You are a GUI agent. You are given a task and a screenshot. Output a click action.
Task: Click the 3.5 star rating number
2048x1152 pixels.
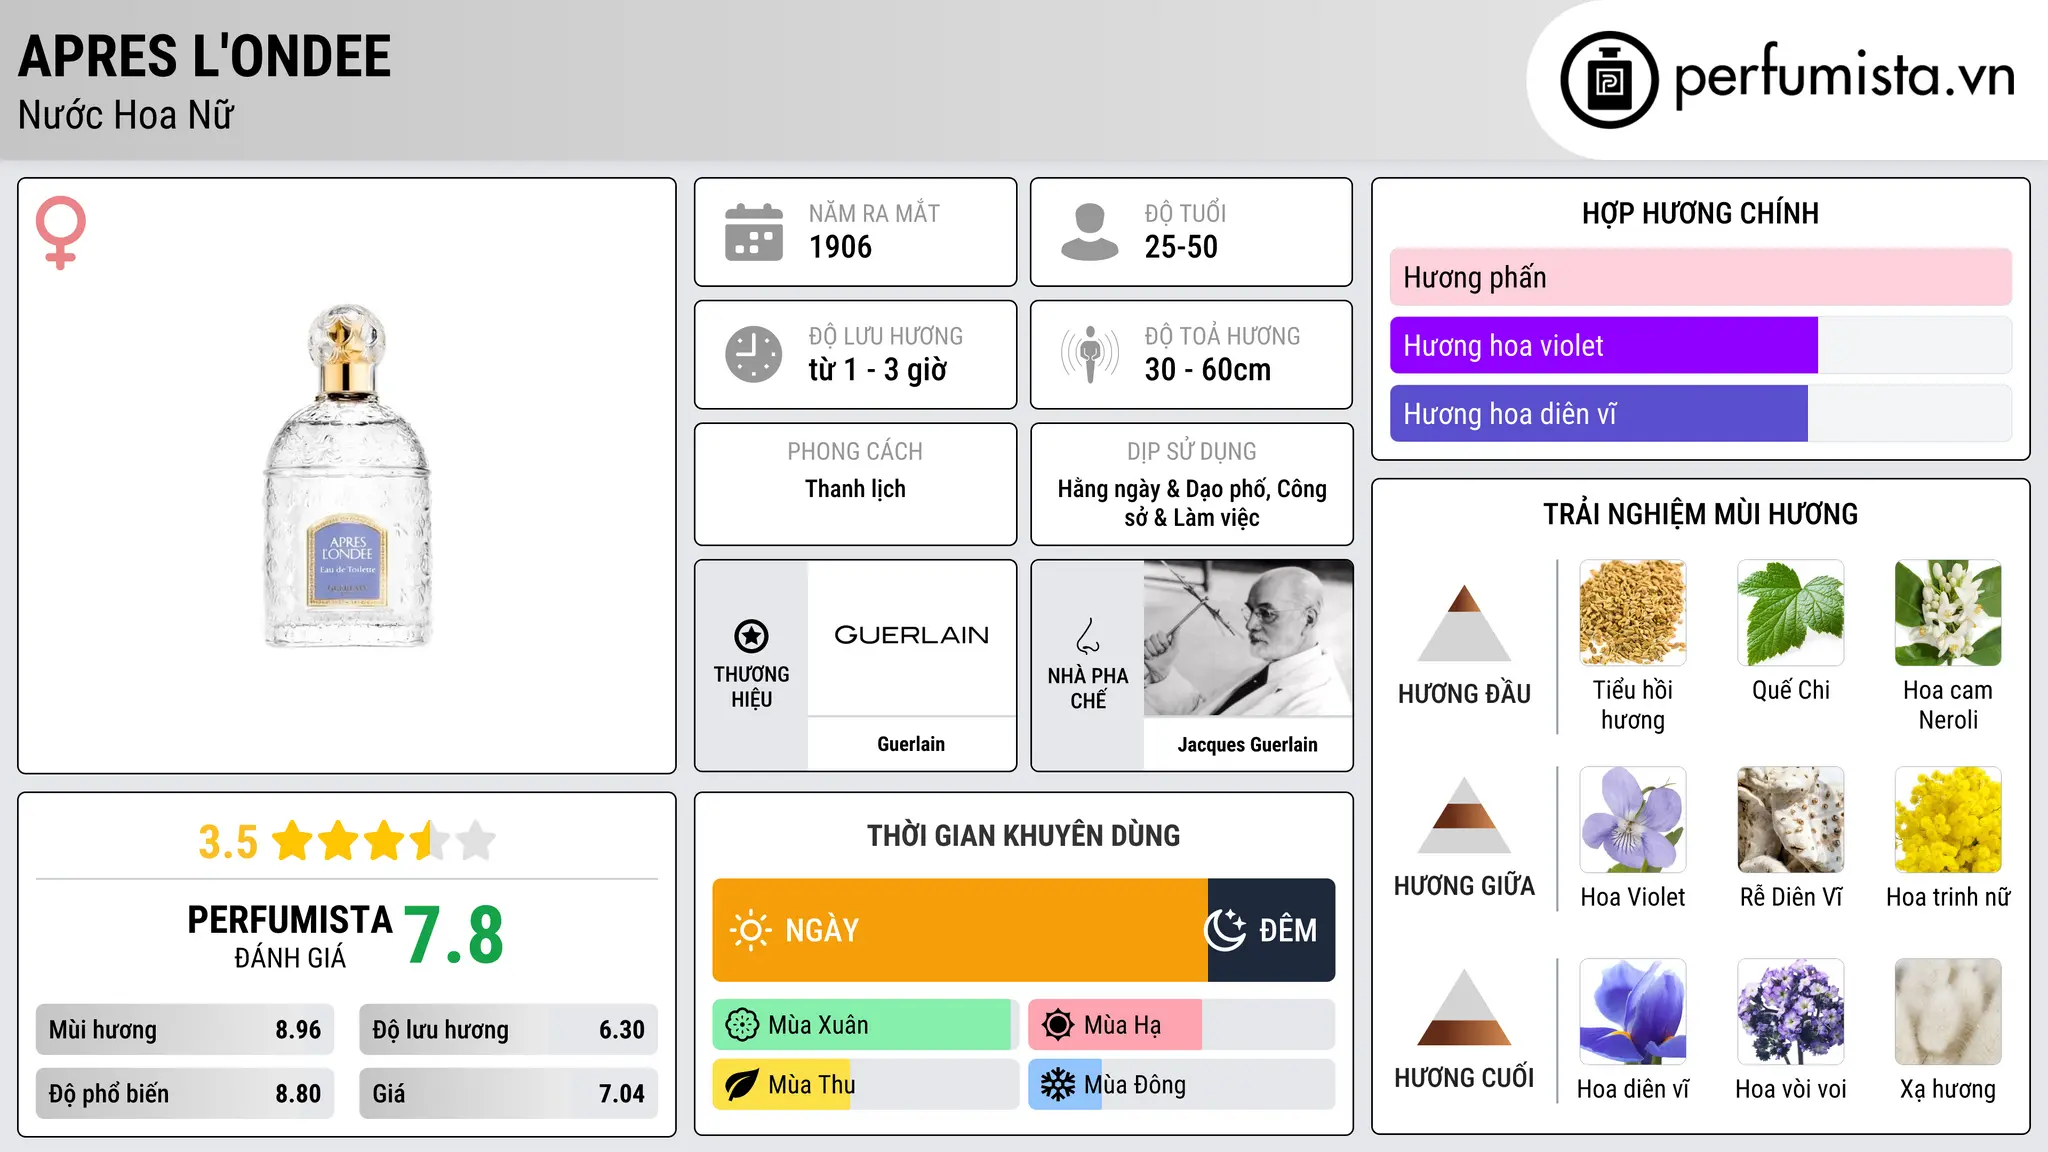pyautogui.click(x=228, y=842)
